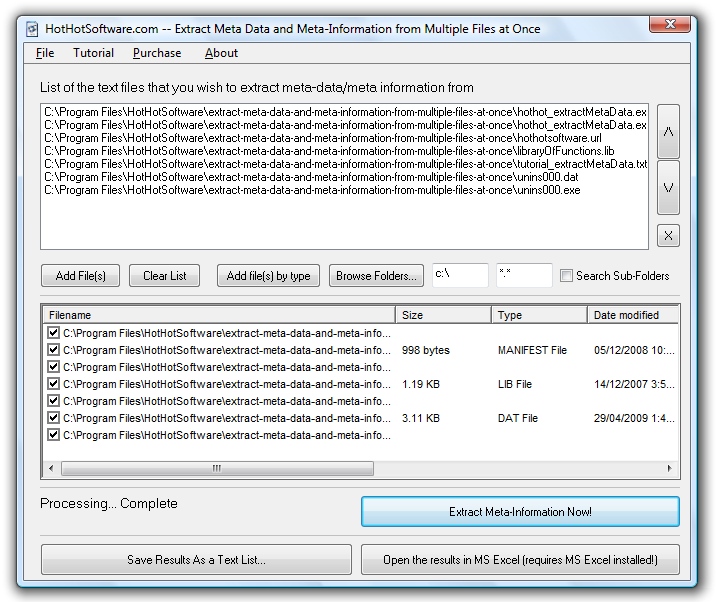Click the application icon in the title bar

click(x=32, y=29)
